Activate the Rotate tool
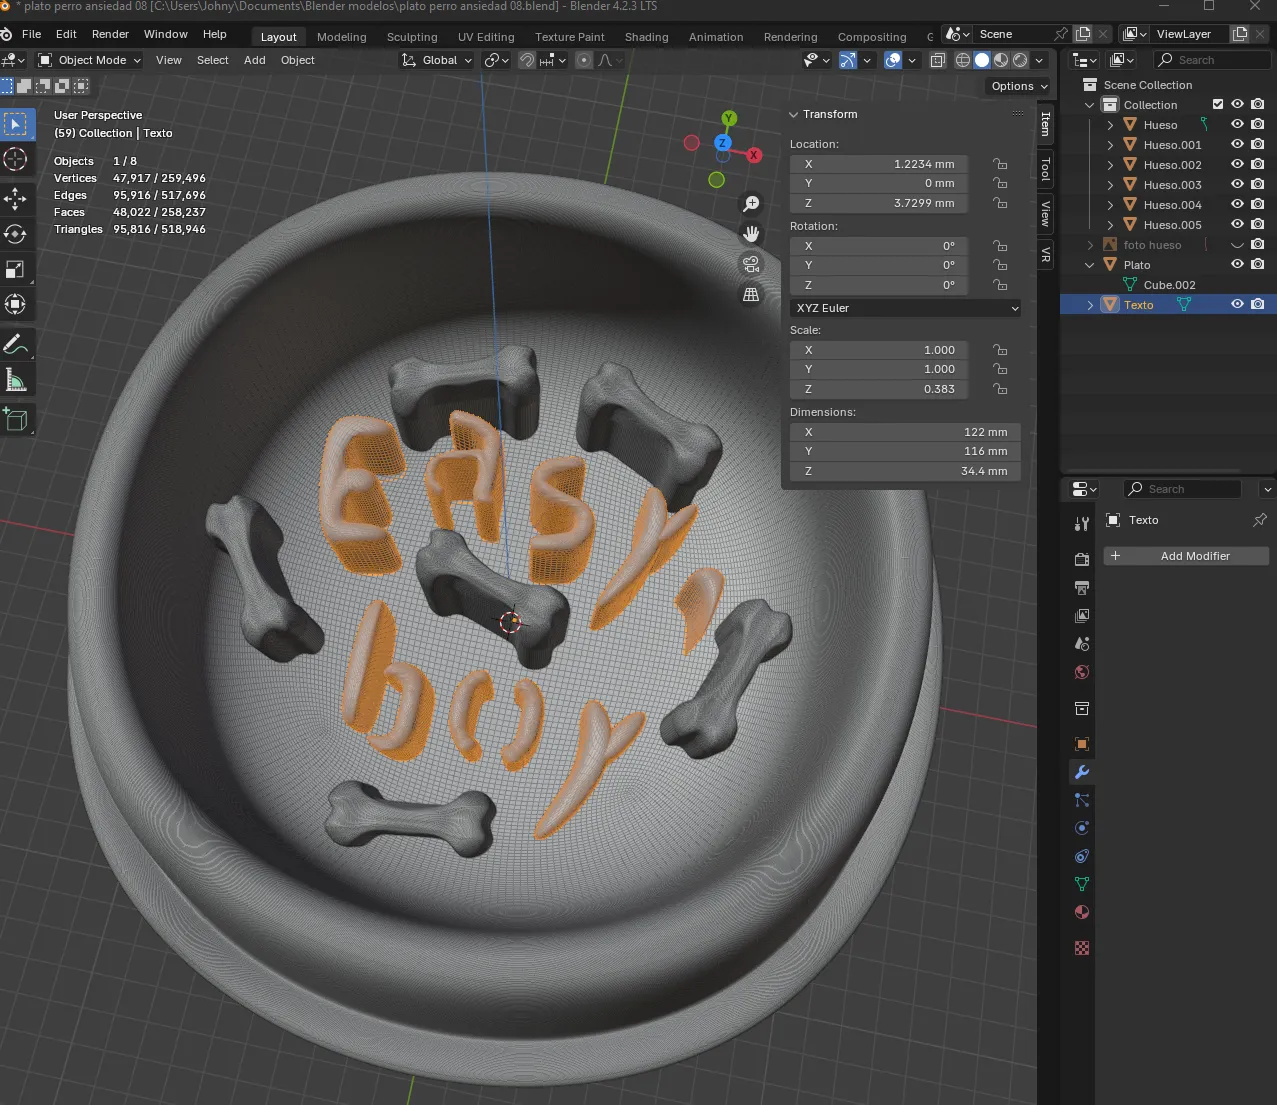The image size is (1277, 1105). point(17,234)
